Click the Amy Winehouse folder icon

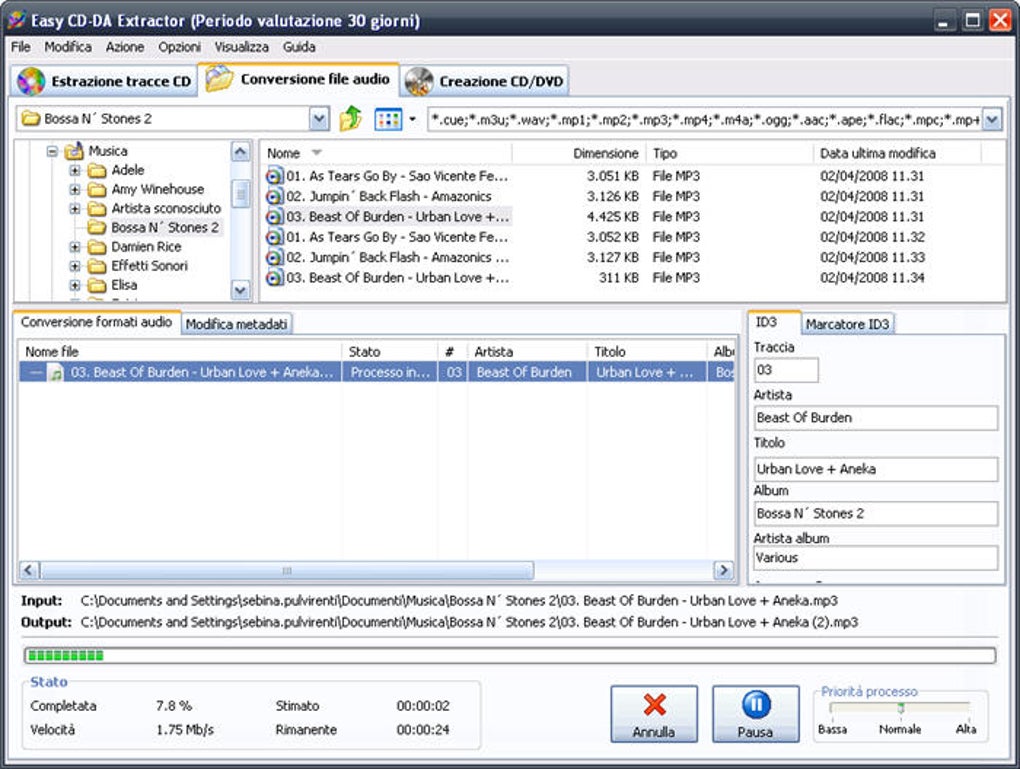(x=97, y=189)
